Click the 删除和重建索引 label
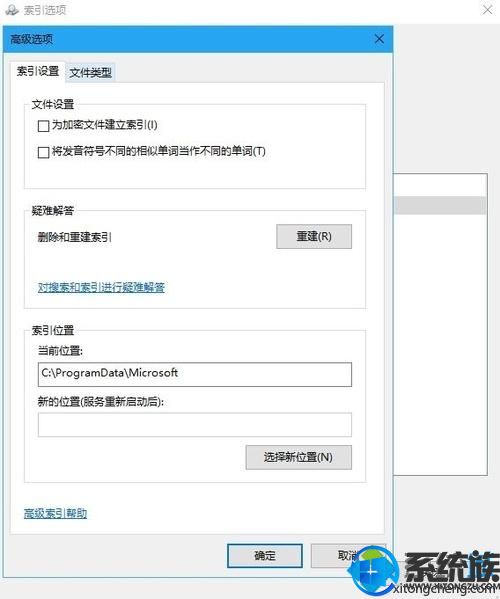This screenshot has width=500, height=599. click(74, 237)
